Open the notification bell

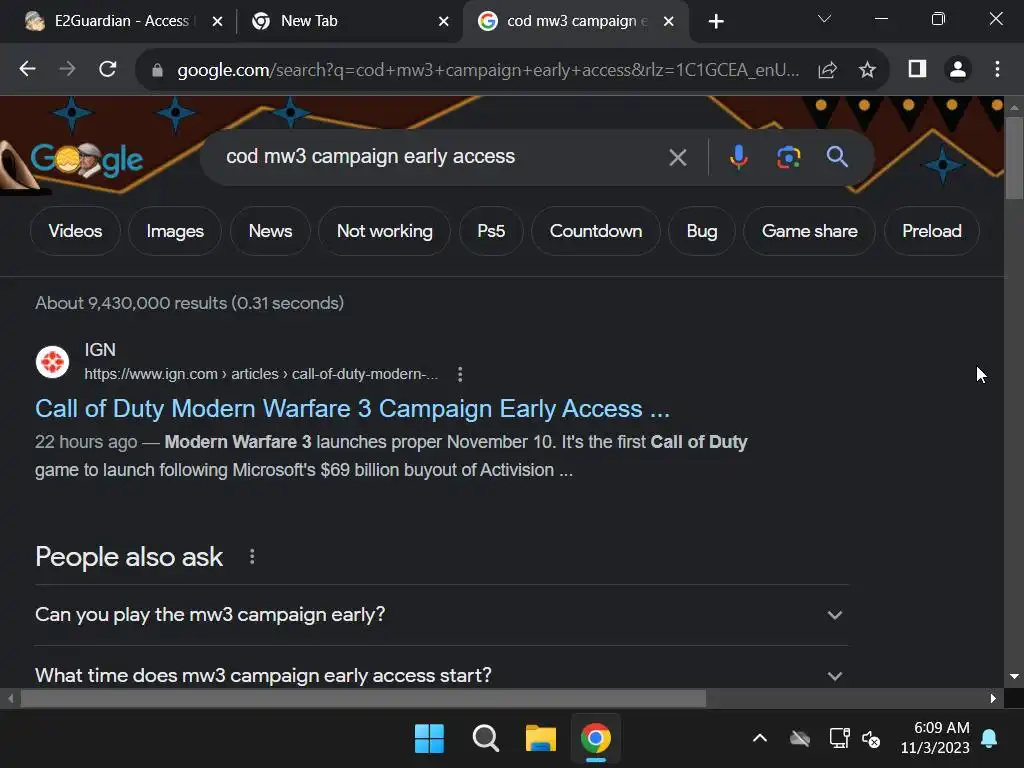point(989,739)
